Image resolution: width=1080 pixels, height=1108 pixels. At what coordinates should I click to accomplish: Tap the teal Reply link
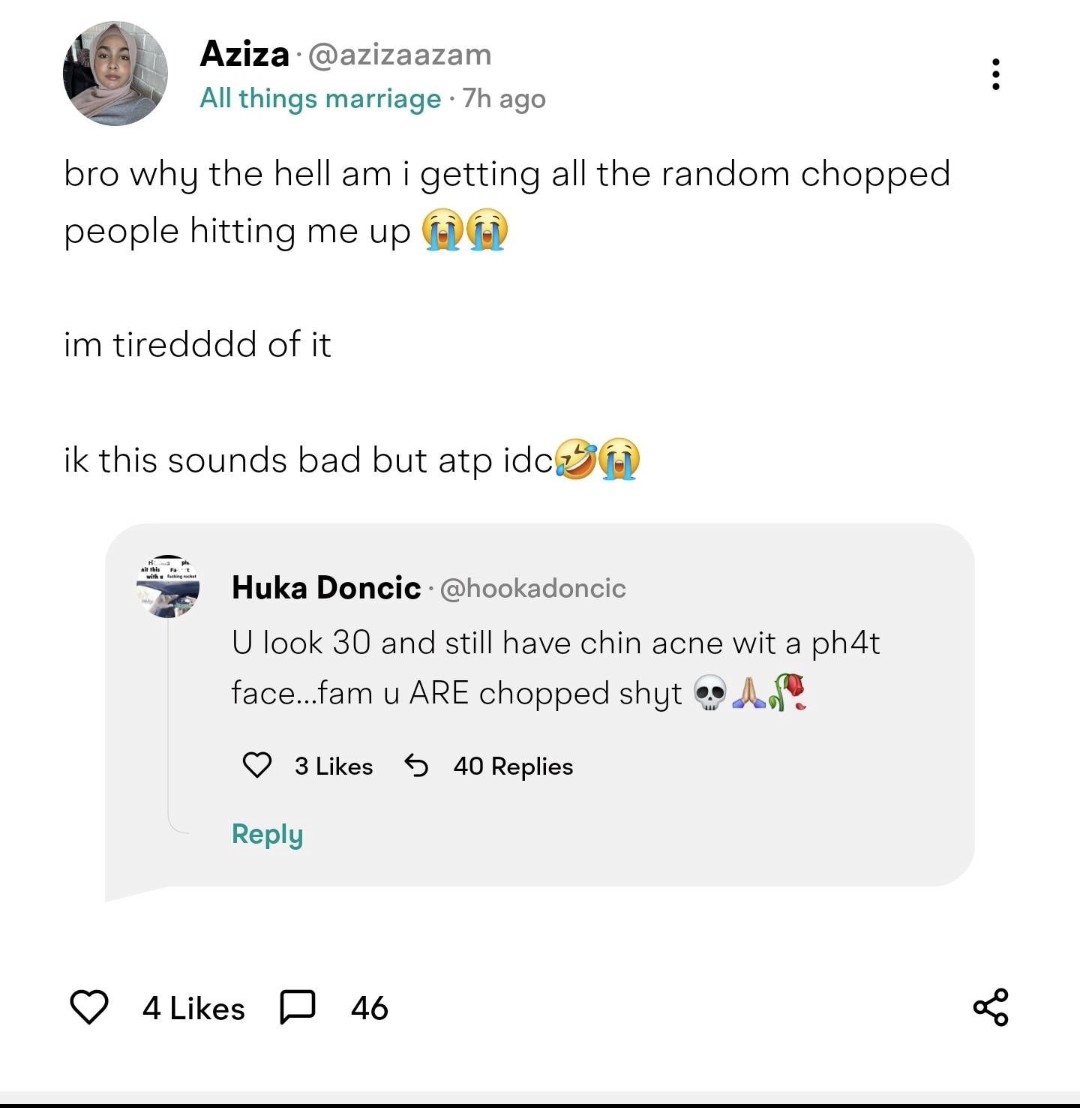pos(267,834)
